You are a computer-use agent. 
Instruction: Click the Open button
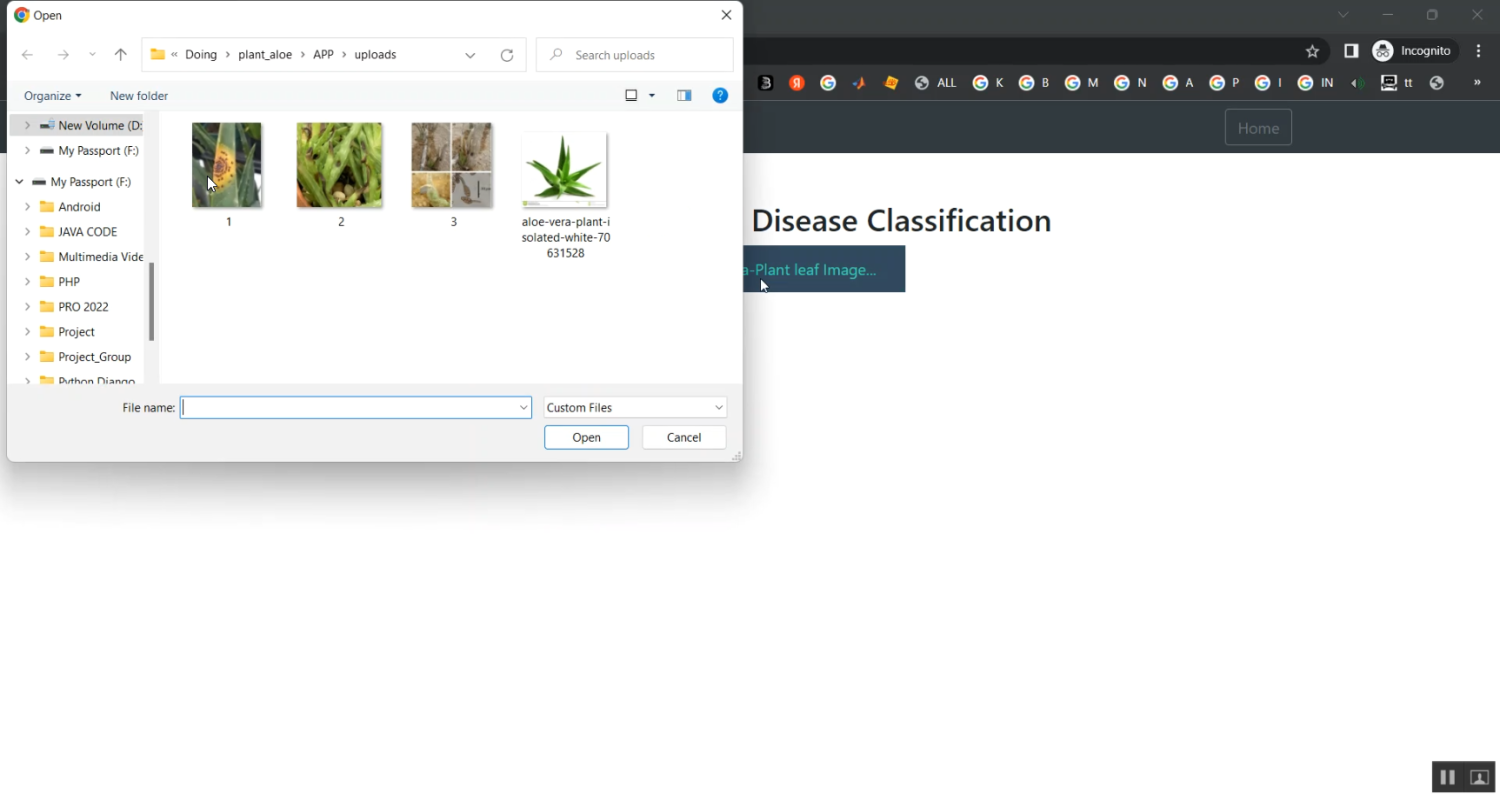click(x=587, y=438)
